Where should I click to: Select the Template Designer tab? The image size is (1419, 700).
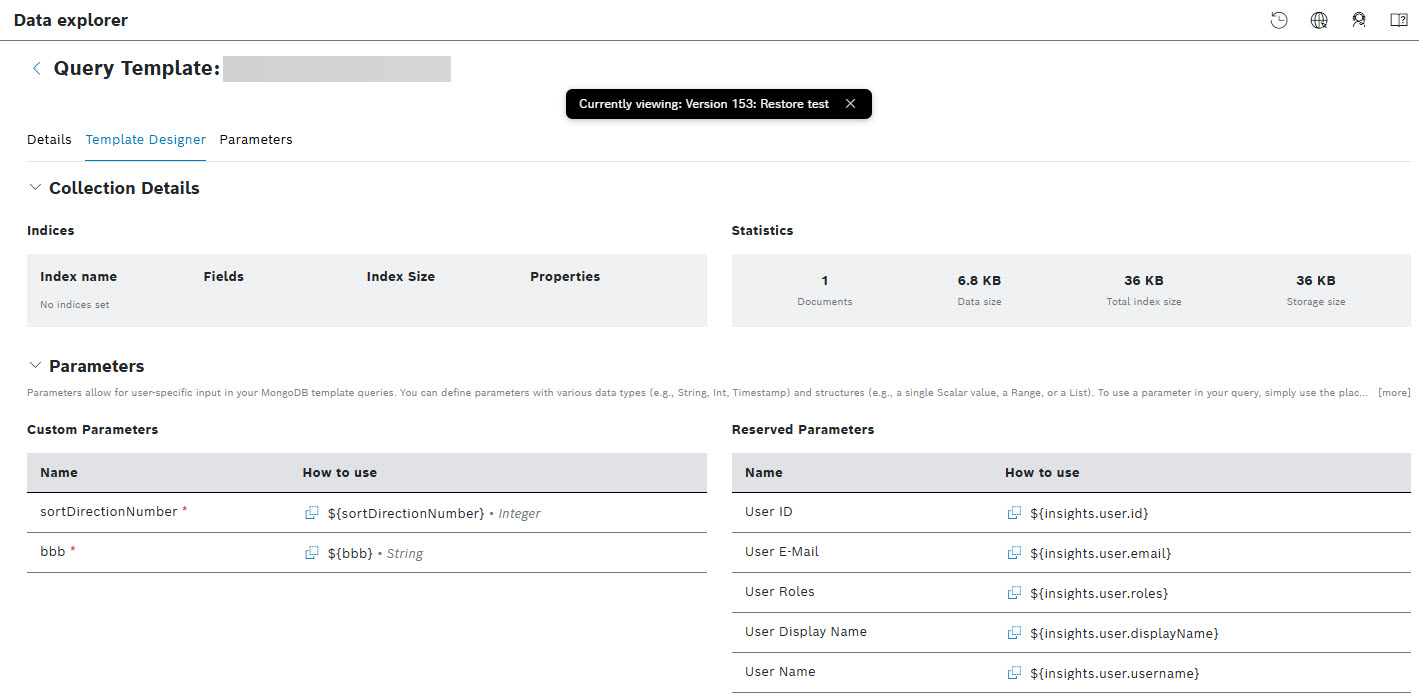[146, 140]
